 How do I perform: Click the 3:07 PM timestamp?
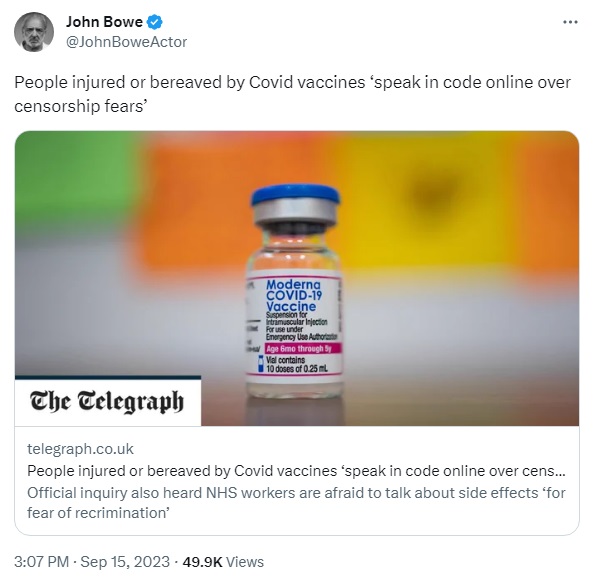[41, 562]
